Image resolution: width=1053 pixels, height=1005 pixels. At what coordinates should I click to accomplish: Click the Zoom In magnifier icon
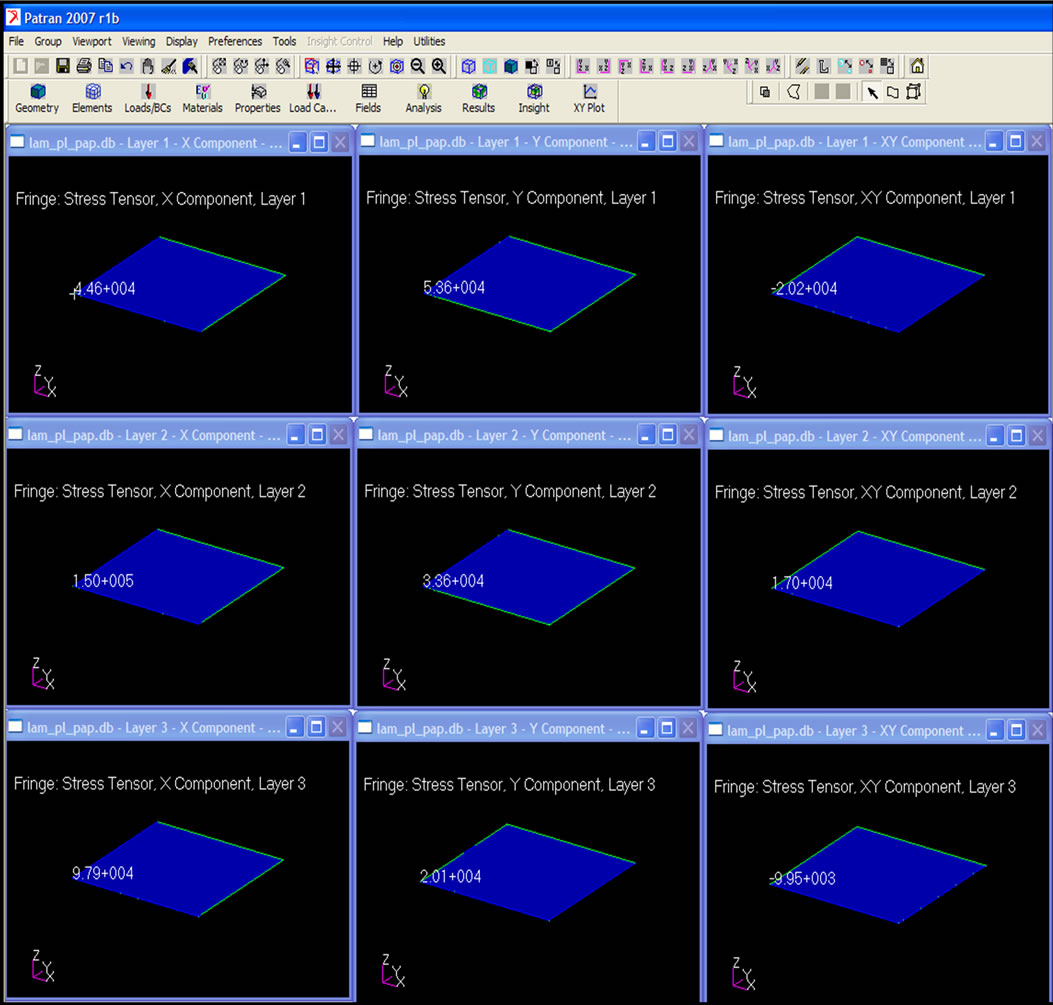(438, 66)
